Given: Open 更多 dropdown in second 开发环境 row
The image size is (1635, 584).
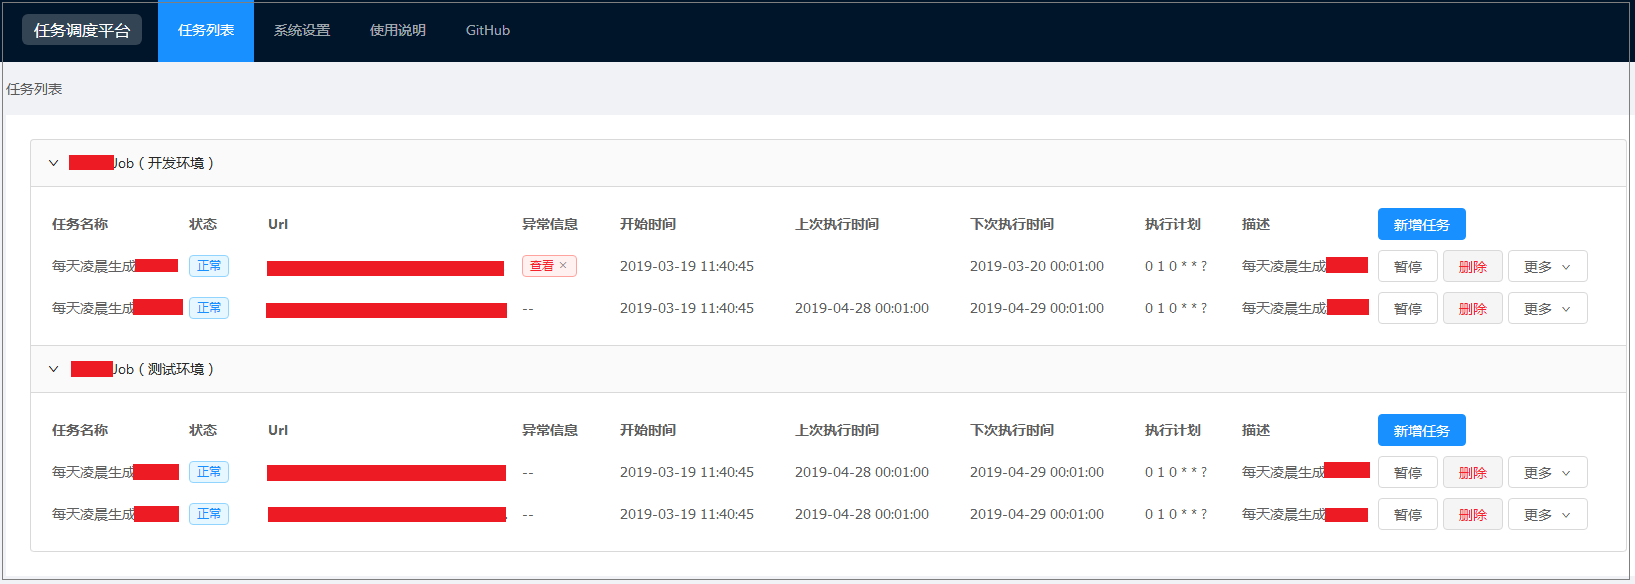Looking at the screenshot, I should click(x=1547, y=309).
